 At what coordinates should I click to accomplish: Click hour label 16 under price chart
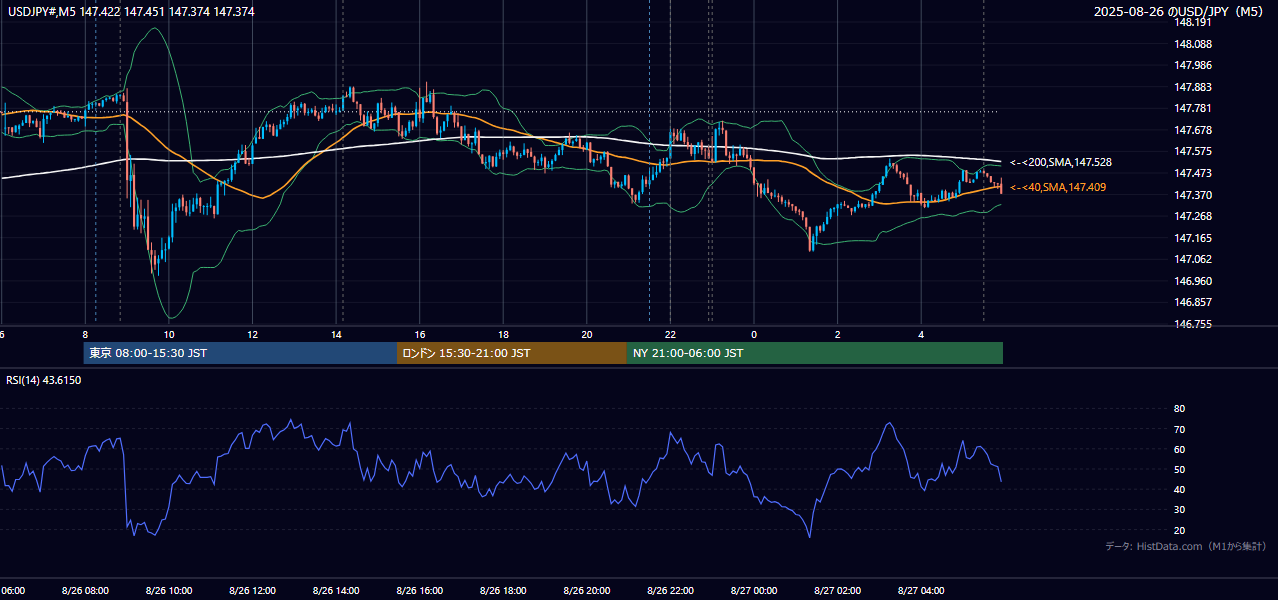point(420,334)
